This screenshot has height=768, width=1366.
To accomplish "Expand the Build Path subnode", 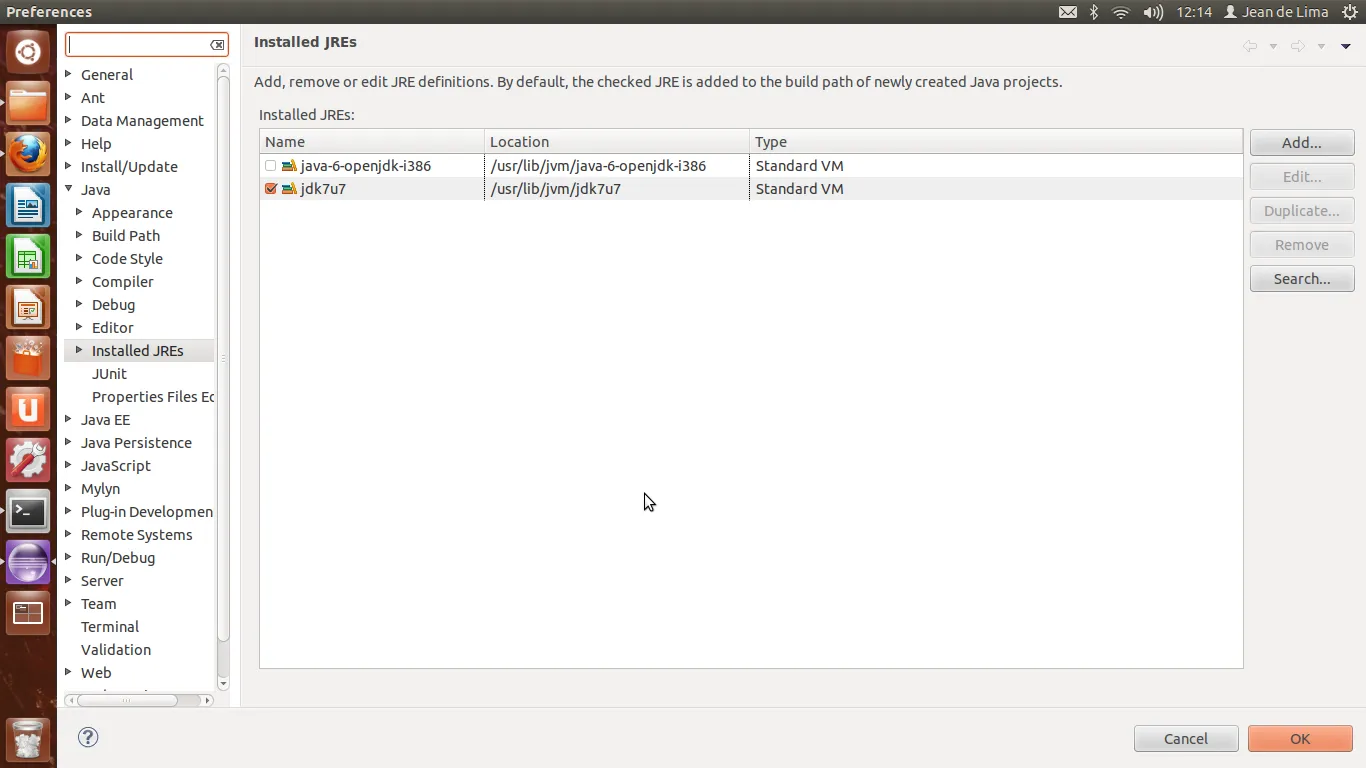I will coord(79,235).
